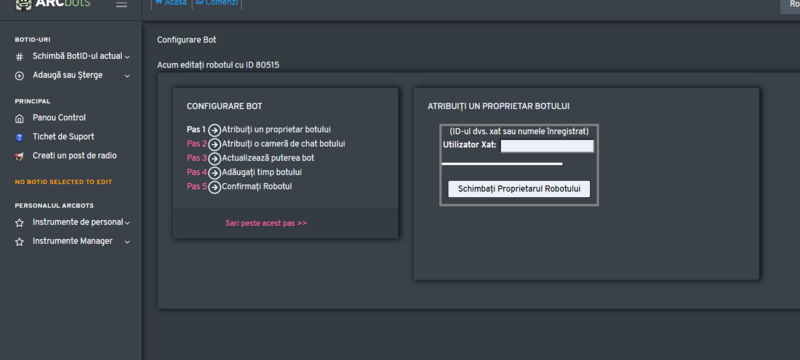Toggle the hamburger sidebar menu
Viewport: 800px width, 360px height.
coord(121,5)
